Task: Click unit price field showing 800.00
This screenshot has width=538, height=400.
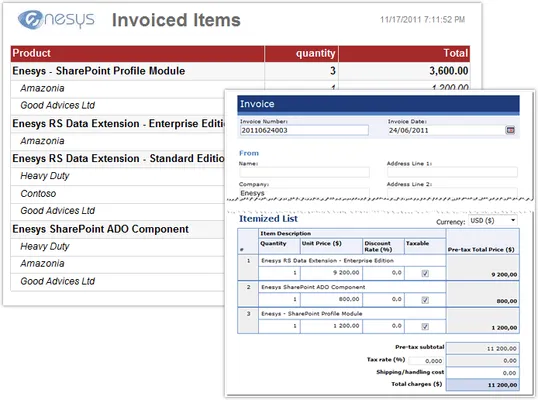Action: tap(331, 299)
